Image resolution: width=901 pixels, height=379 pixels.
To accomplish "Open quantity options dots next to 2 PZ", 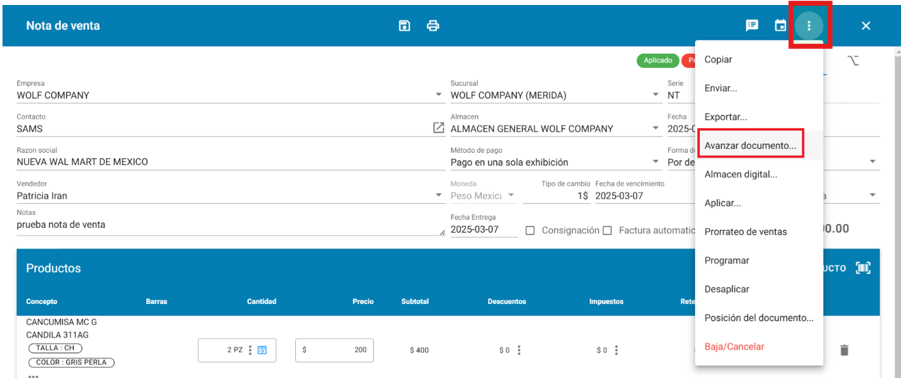I will pyautogui.click(x=249, y=350).
